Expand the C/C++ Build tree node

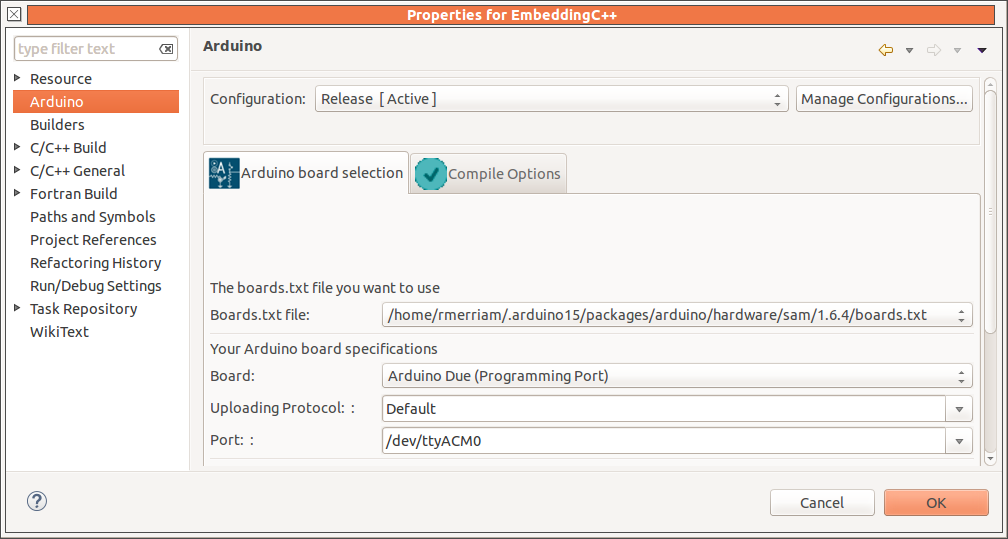tap(18, 148)
